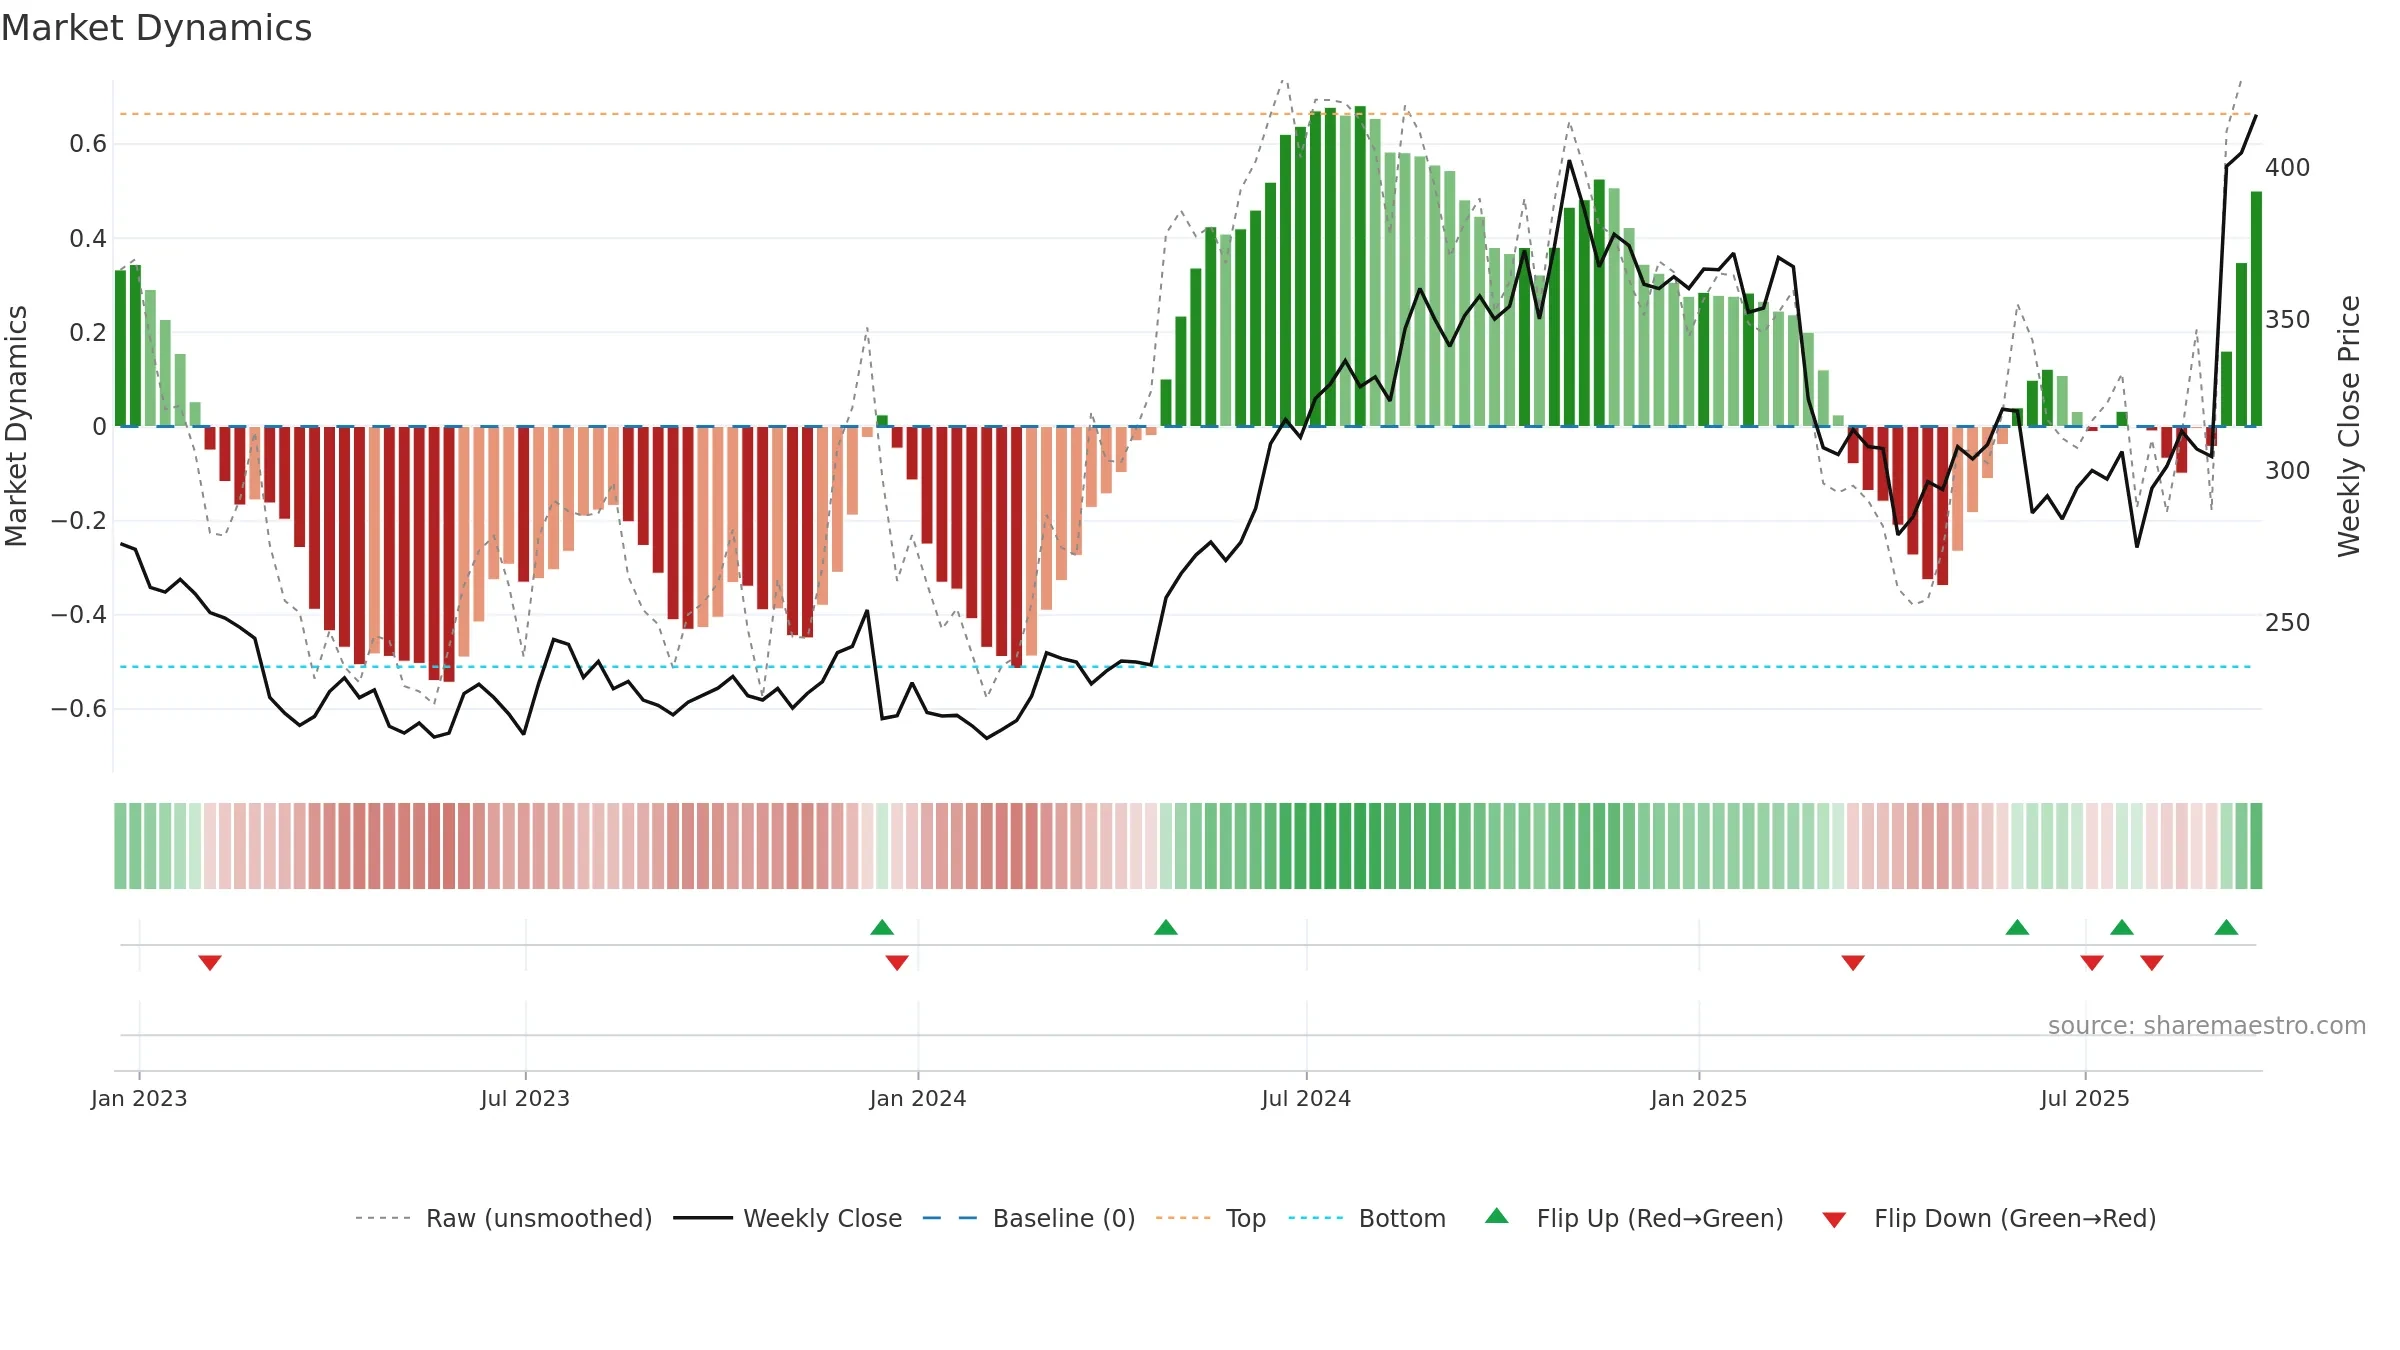
Task: Toggle the Weekly Close legend entry
Action: (788, 1218)
